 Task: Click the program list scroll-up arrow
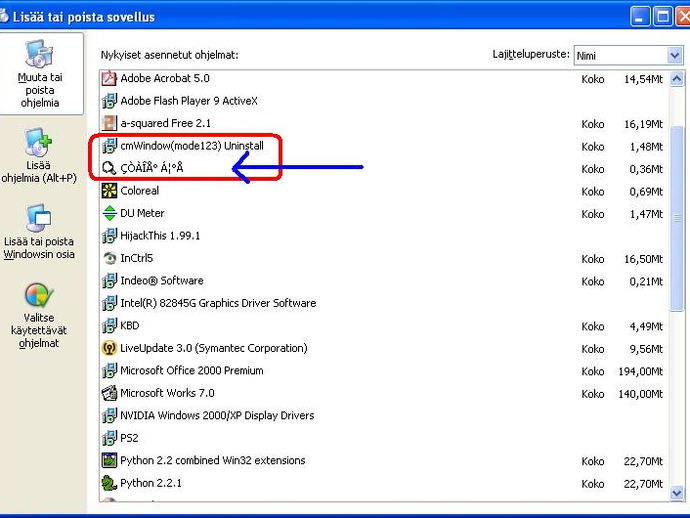676,79
